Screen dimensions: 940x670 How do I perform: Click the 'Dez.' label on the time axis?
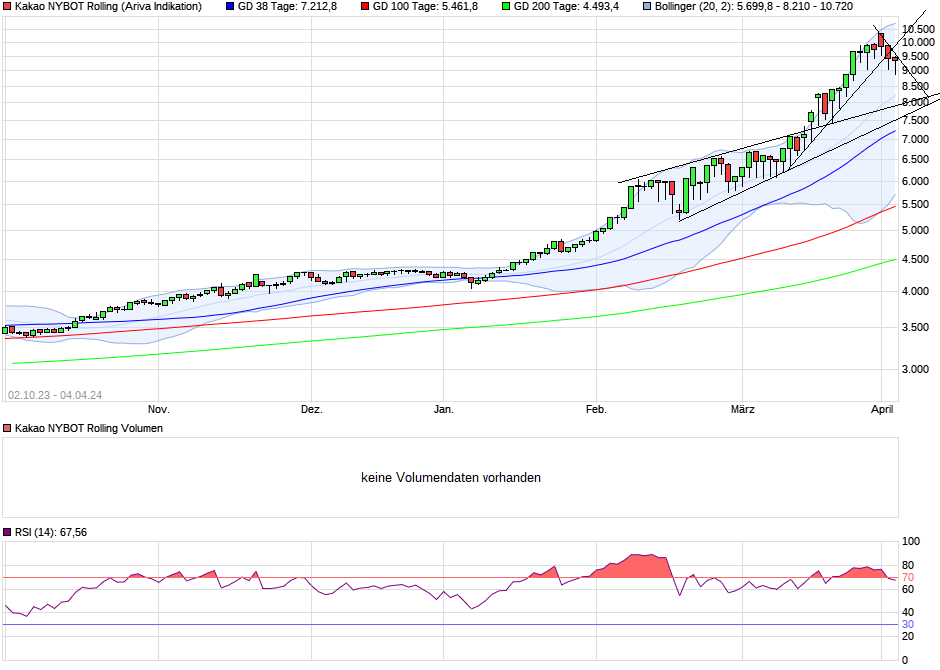[x=312, y=409]
